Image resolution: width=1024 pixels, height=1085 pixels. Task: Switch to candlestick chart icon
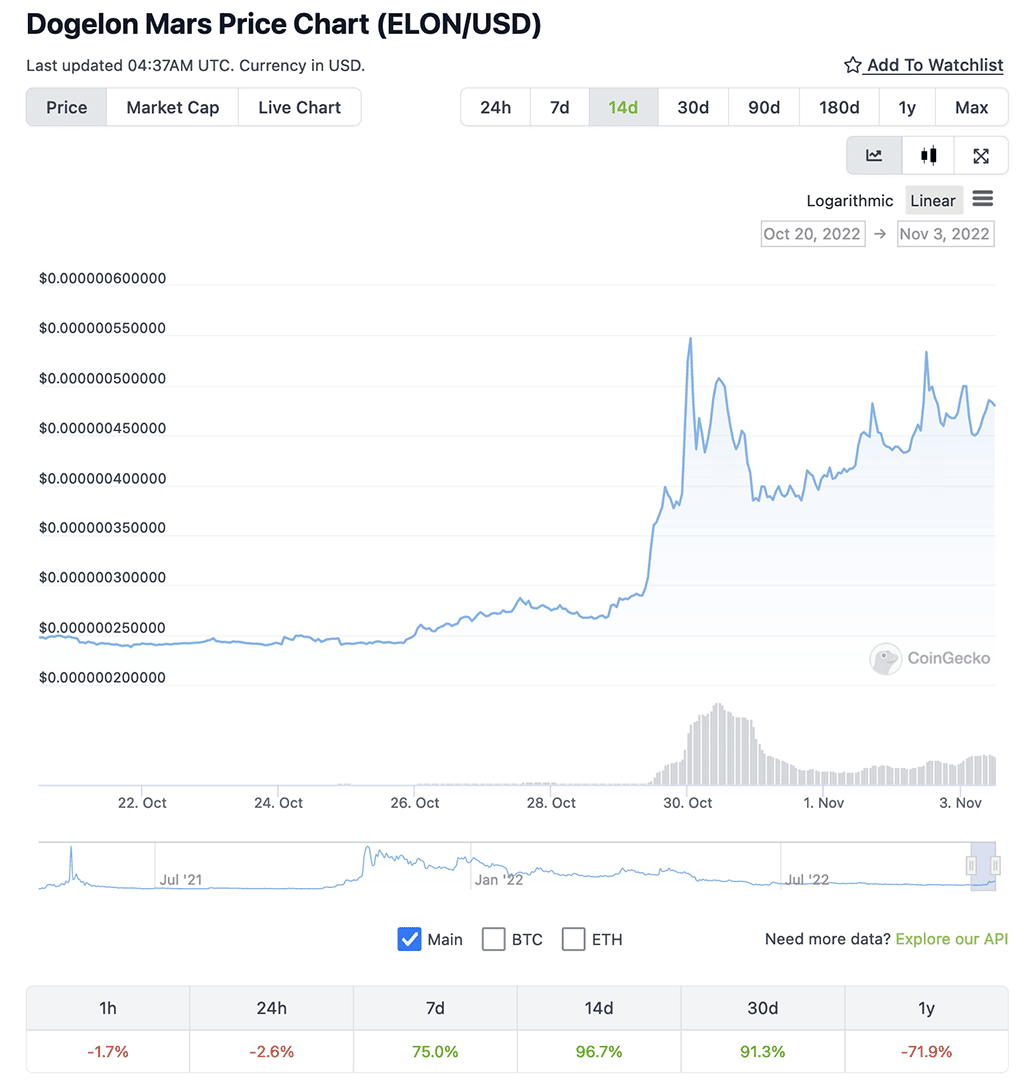[x=929, y=156]
